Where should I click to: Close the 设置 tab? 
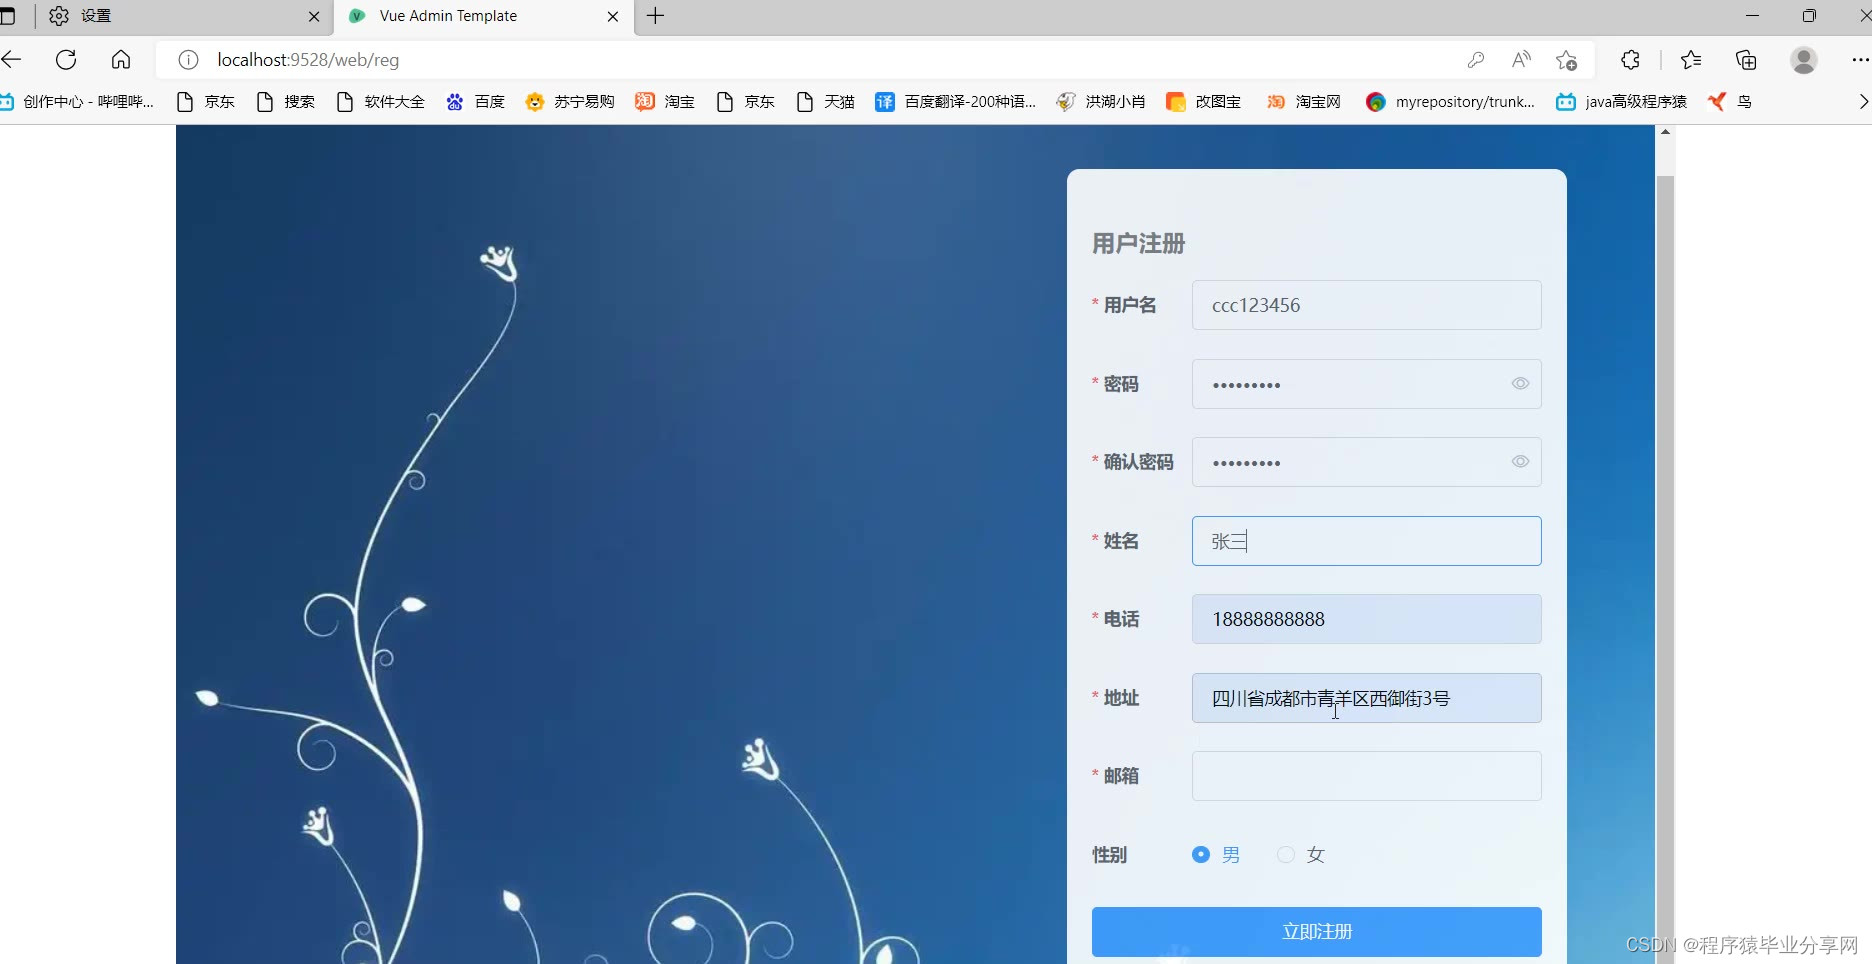click(x=314, y=17)
